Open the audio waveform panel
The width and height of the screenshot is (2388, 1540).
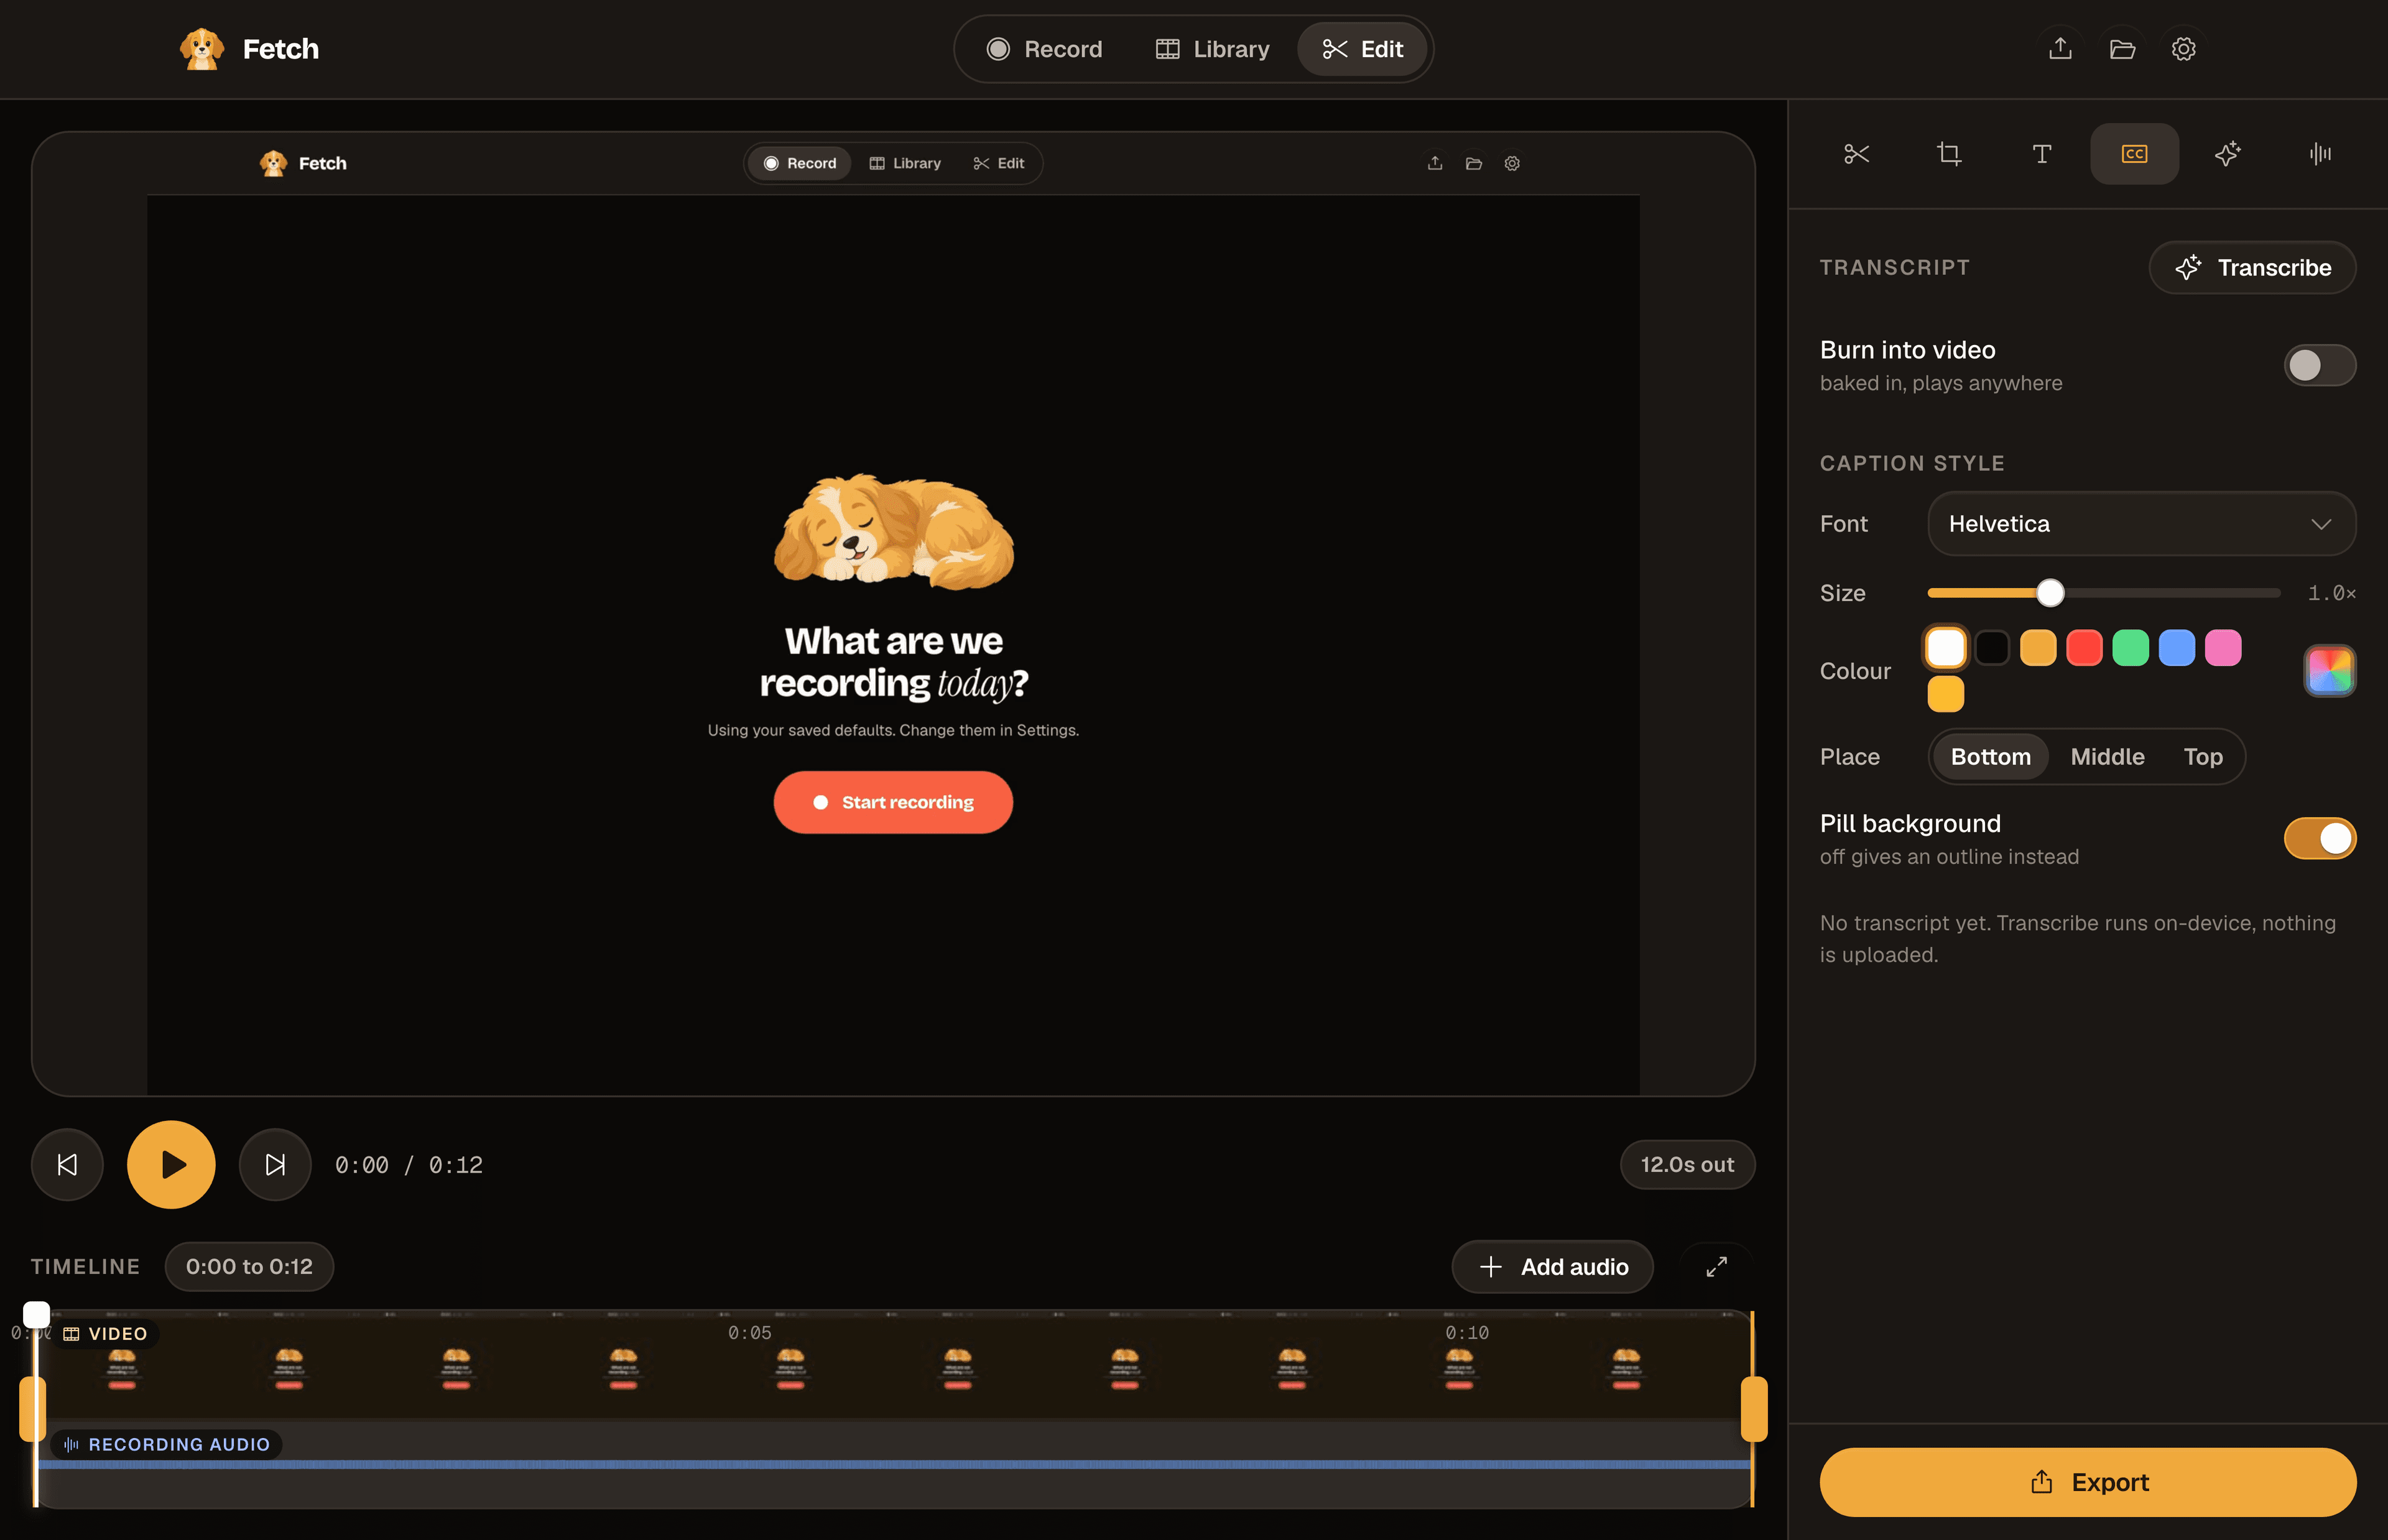[2320, 154]
